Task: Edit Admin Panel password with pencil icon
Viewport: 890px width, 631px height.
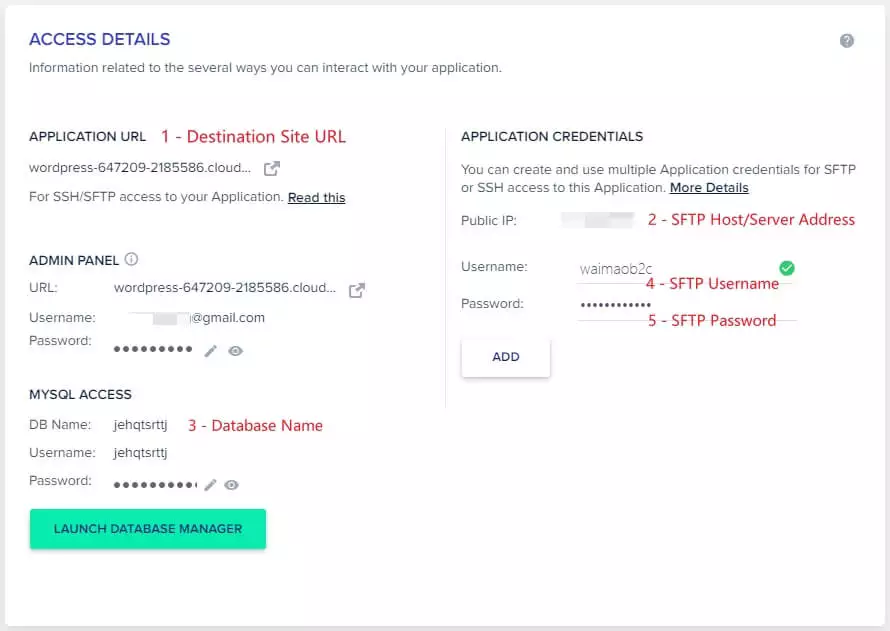Action: [x=210, y=351]
